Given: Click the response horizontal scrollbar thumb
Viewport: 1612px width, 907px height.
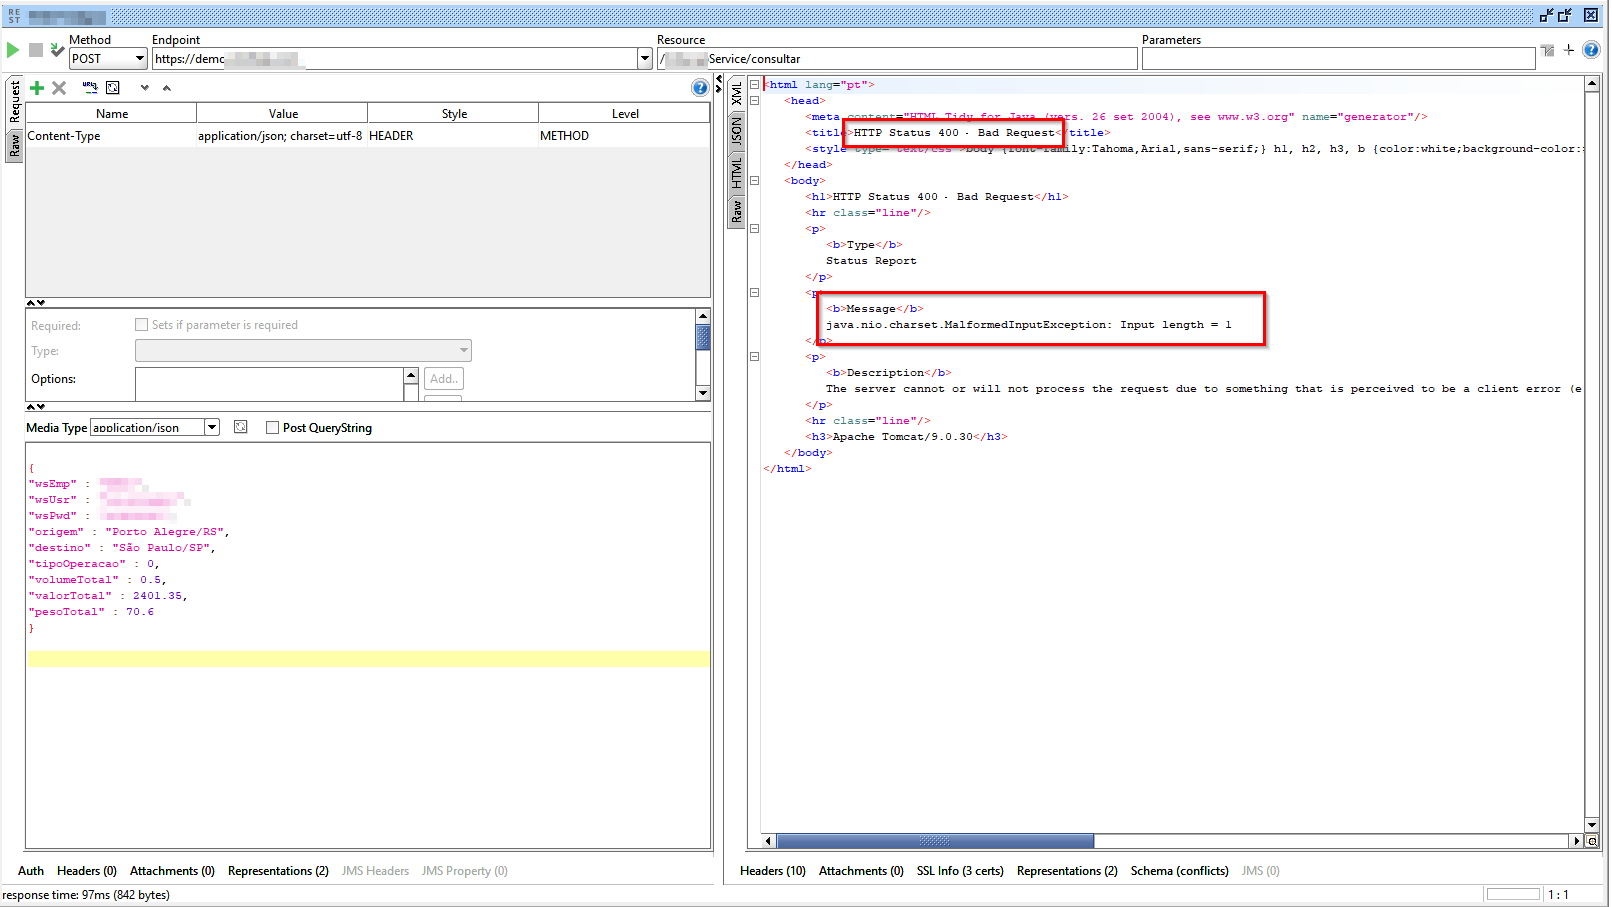Looking at the screenshot, I should pyautogui.click(x=935, y=841).
